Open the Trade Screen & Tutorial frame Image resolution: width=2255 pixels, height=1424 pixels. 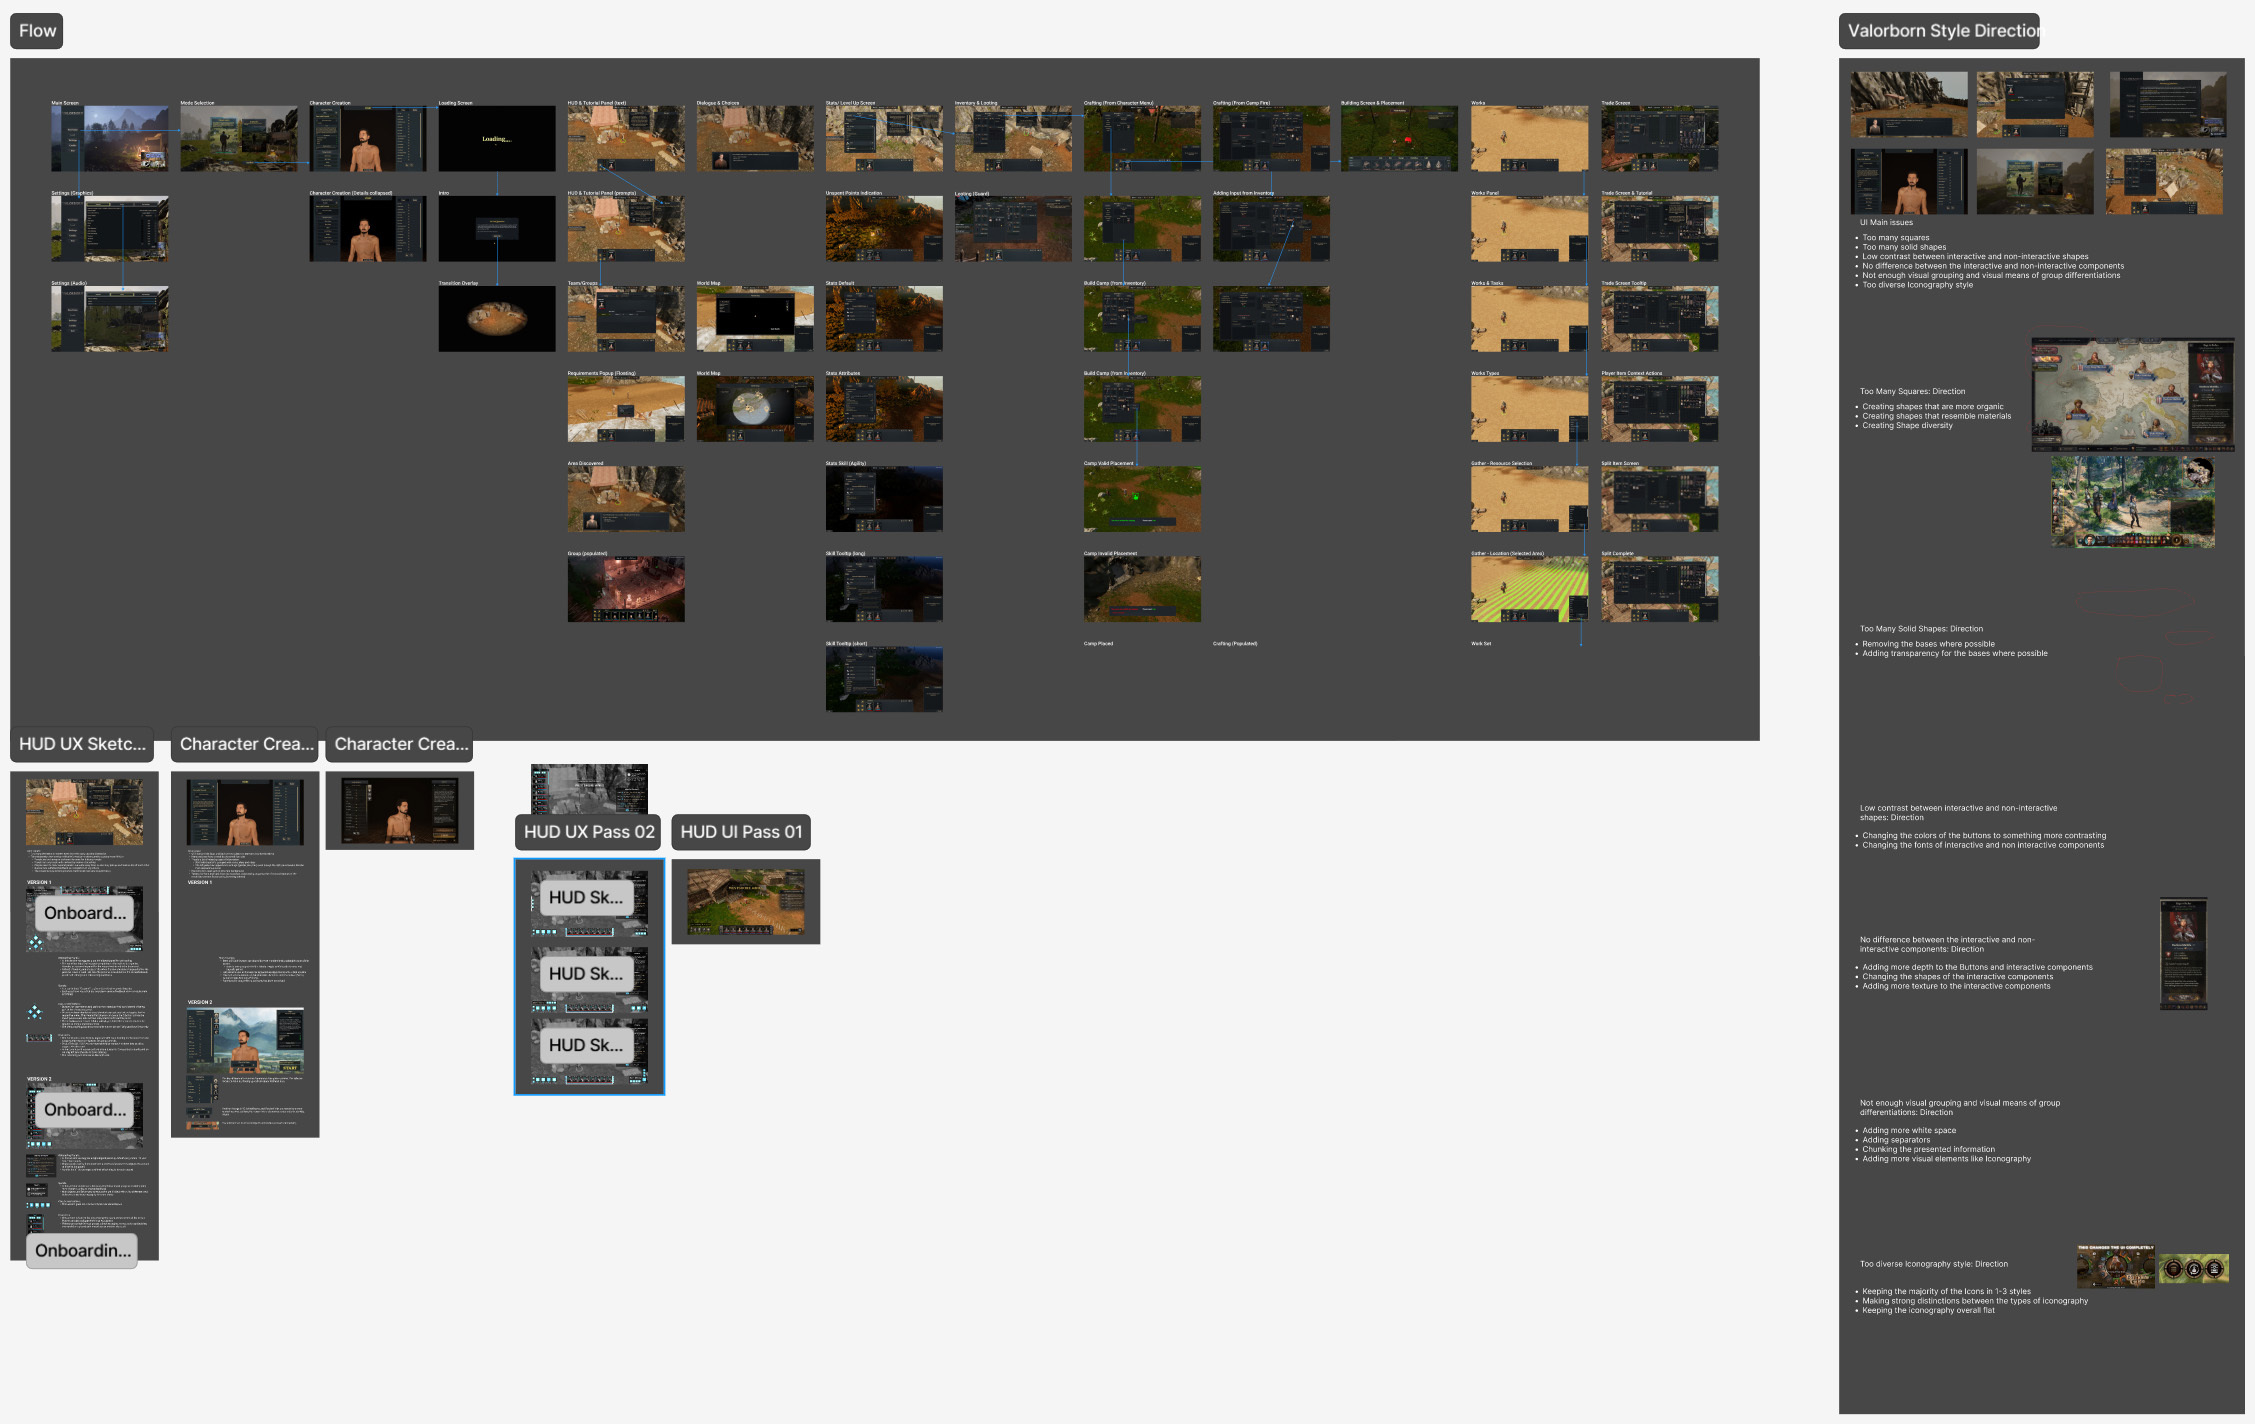(x=1659, y=229)
